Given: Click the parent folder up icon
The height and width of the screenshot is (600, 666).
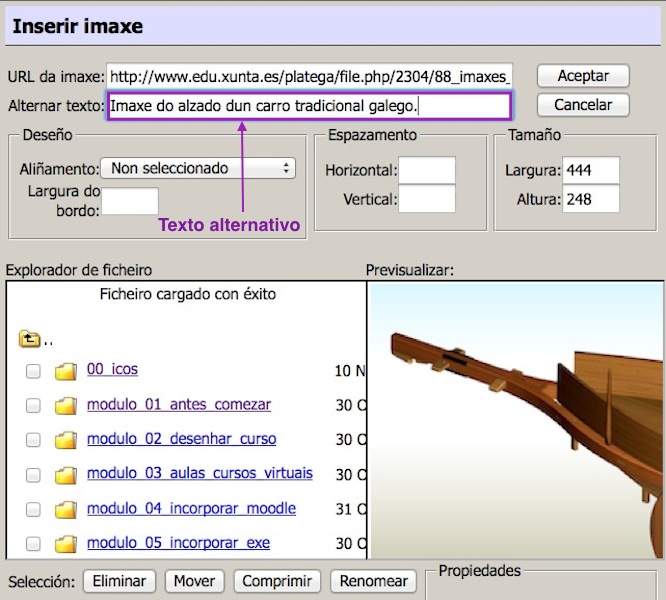Looking at the screenshot, I should (x=29, y=339).
